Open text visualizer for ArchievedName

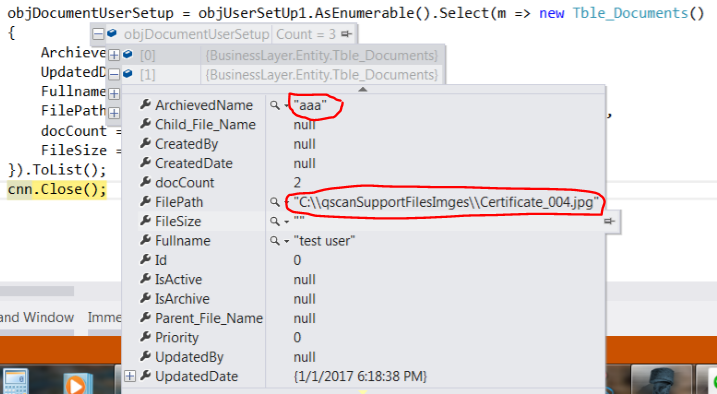274,105
